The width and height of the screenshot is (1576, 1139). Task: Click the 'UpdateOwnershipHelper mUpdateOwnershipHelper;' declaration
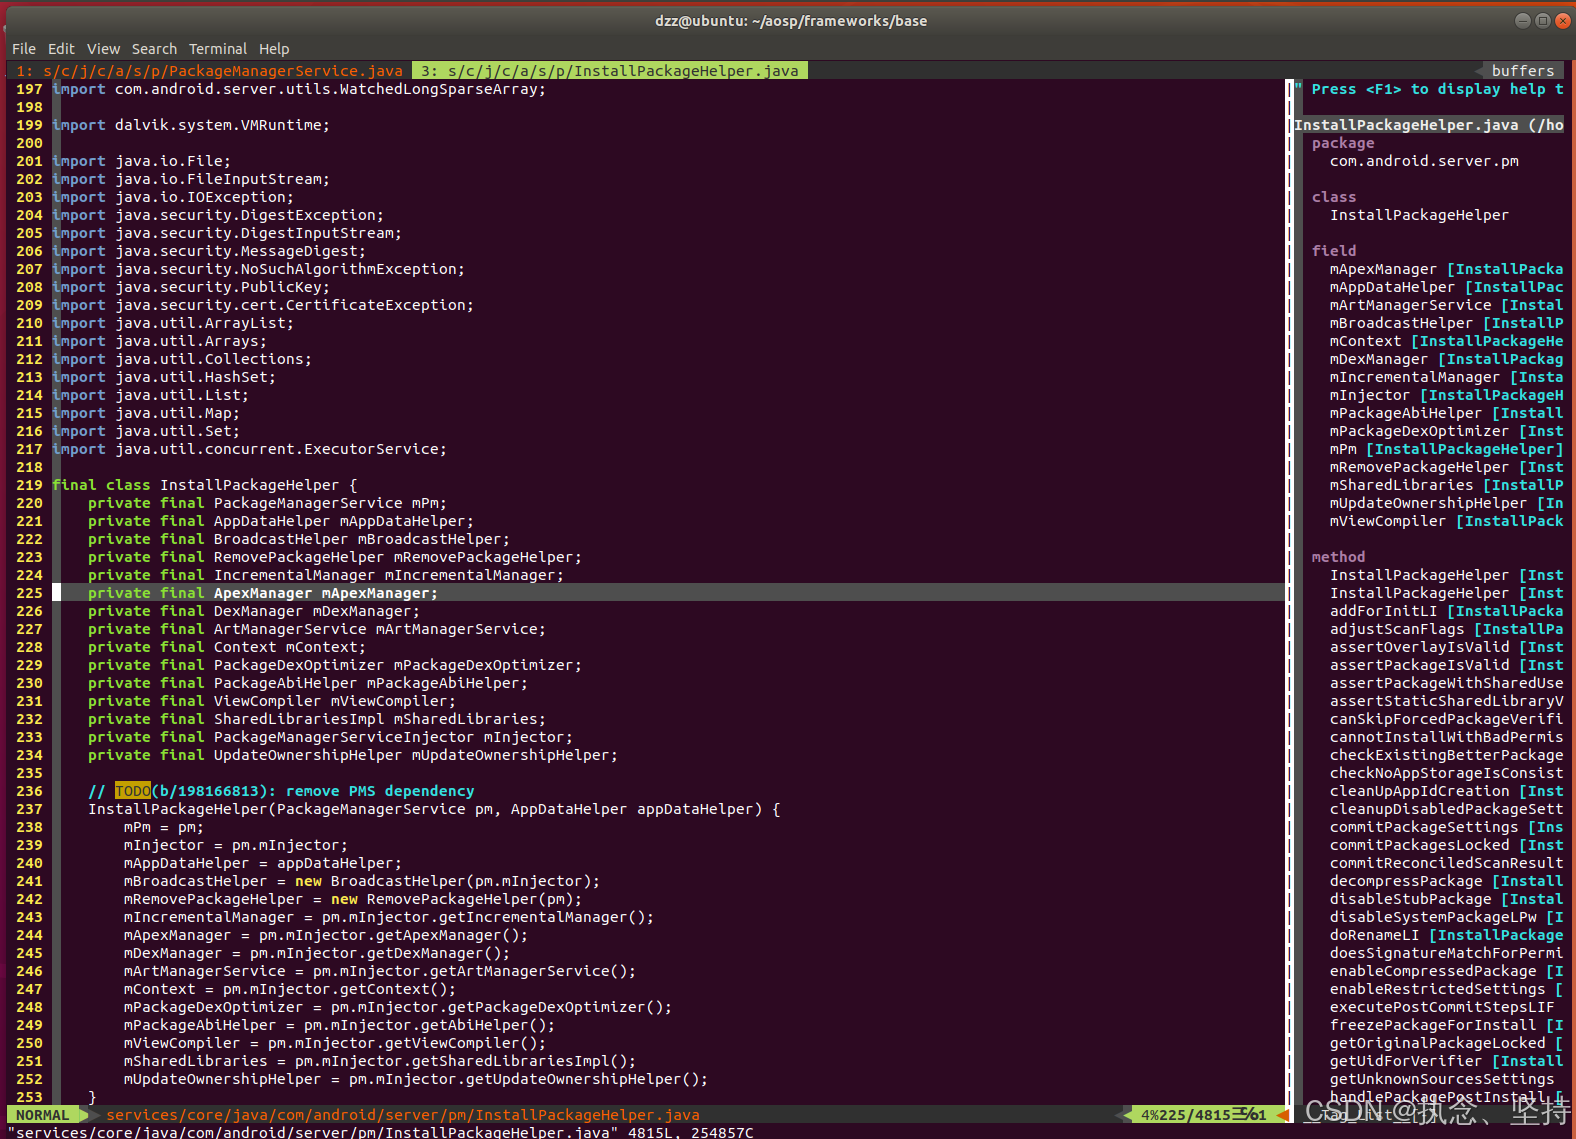click(353, 755)
